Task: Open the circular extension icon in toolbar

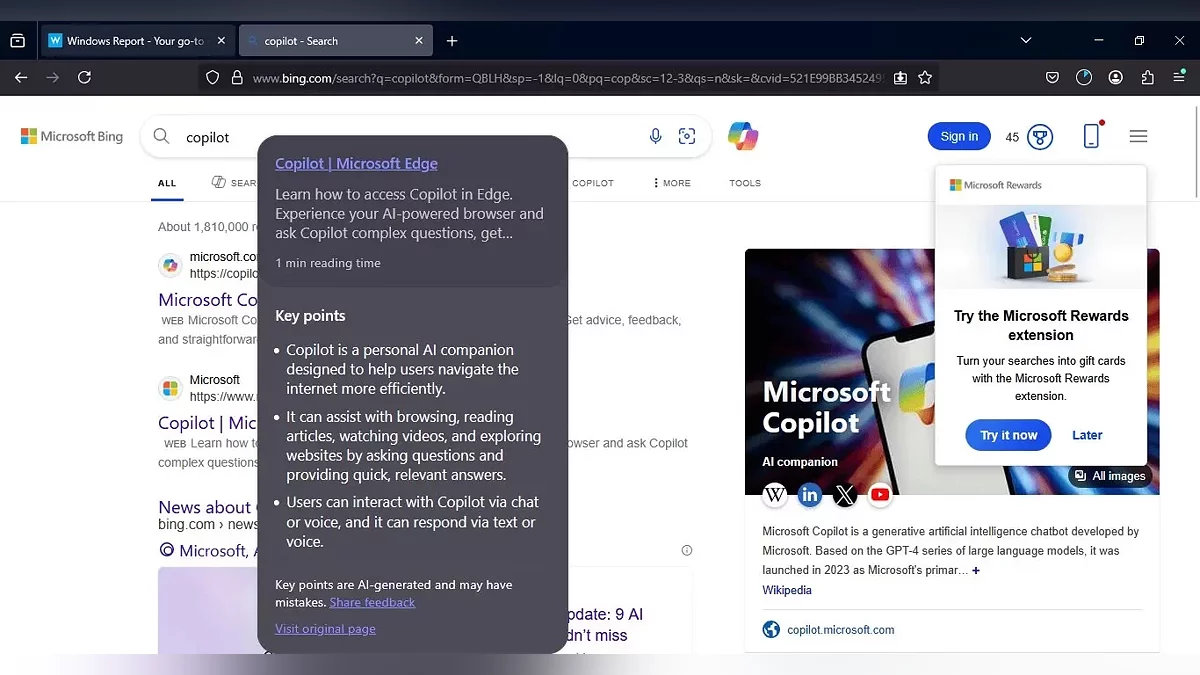Action: [x=1084, y=77]
